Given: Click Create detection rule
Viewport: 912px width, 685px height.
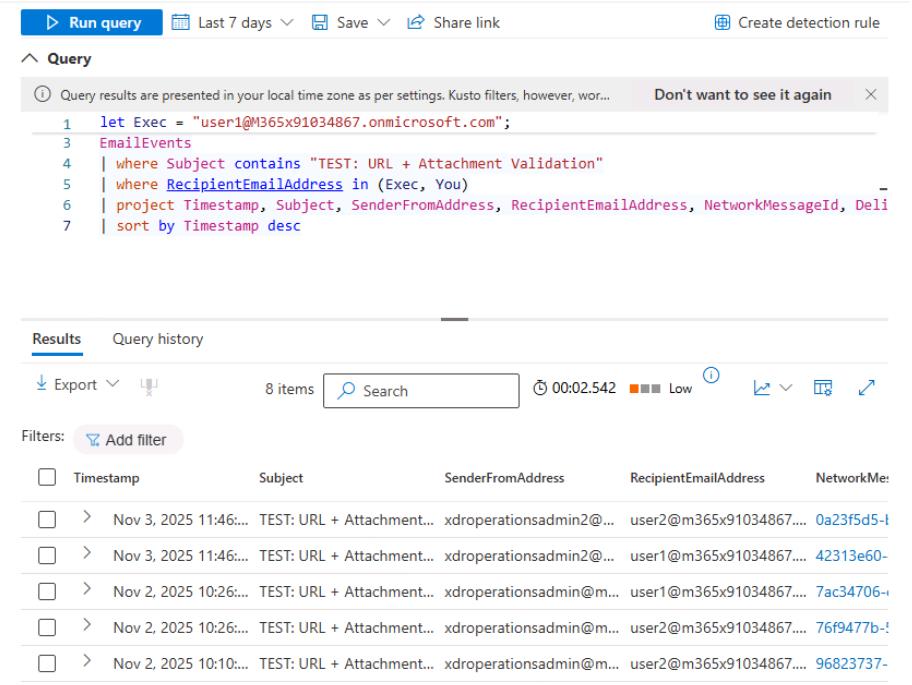Looking at the screenshot, I should click(x=797, y=22).
